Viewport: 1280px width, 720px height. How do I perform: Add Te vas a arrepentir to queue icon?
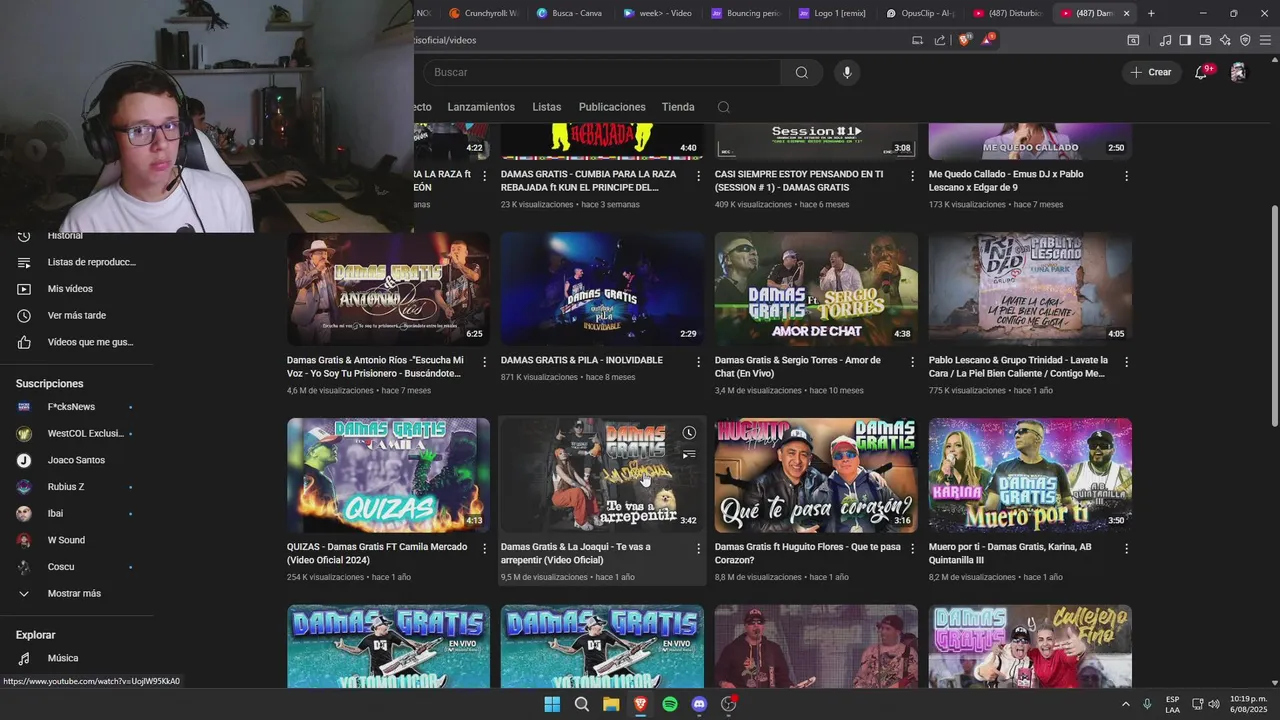(689, 455)
